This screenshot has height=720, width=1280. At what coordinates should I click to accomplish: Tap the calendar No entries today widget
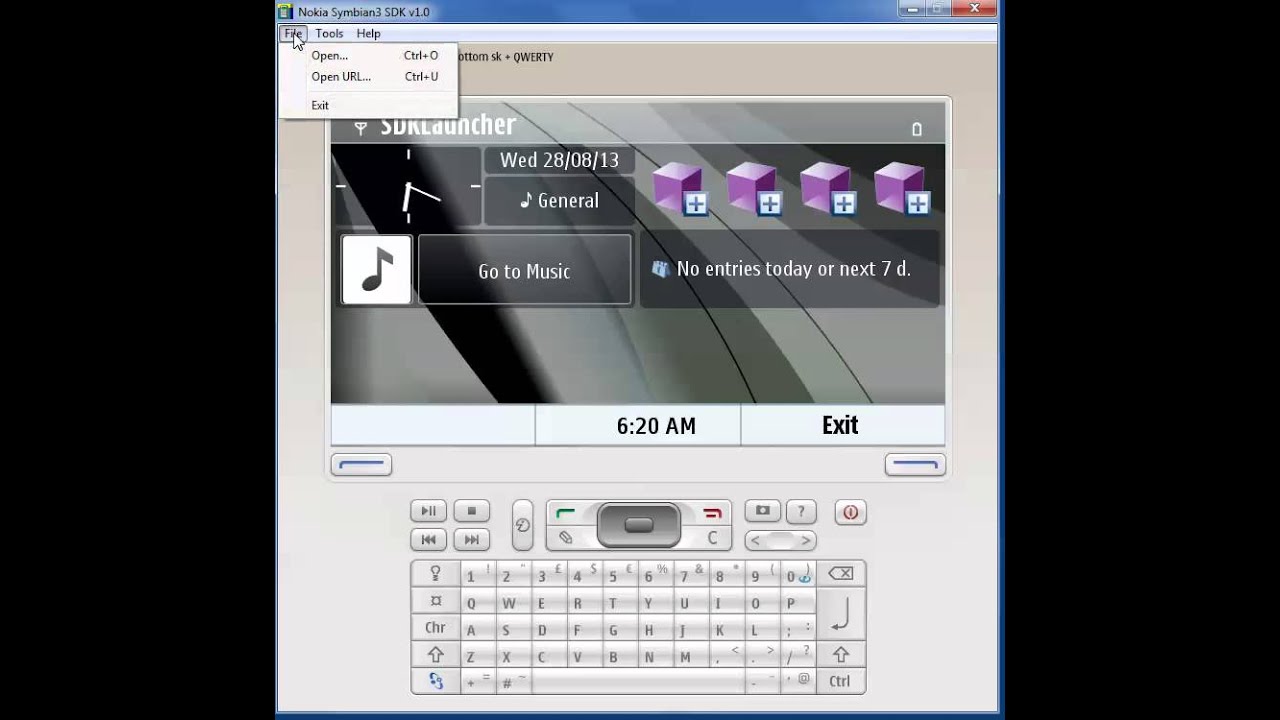[790, 269]
